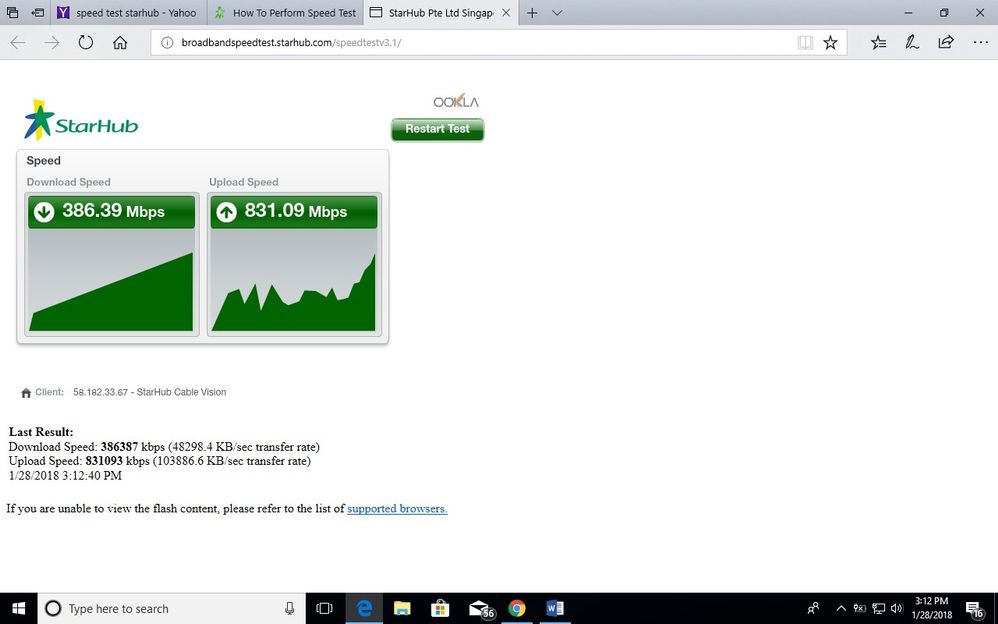Open Microsoft Word from the taskbar
Screen dimensions: 998x624
tap(554, 609)
